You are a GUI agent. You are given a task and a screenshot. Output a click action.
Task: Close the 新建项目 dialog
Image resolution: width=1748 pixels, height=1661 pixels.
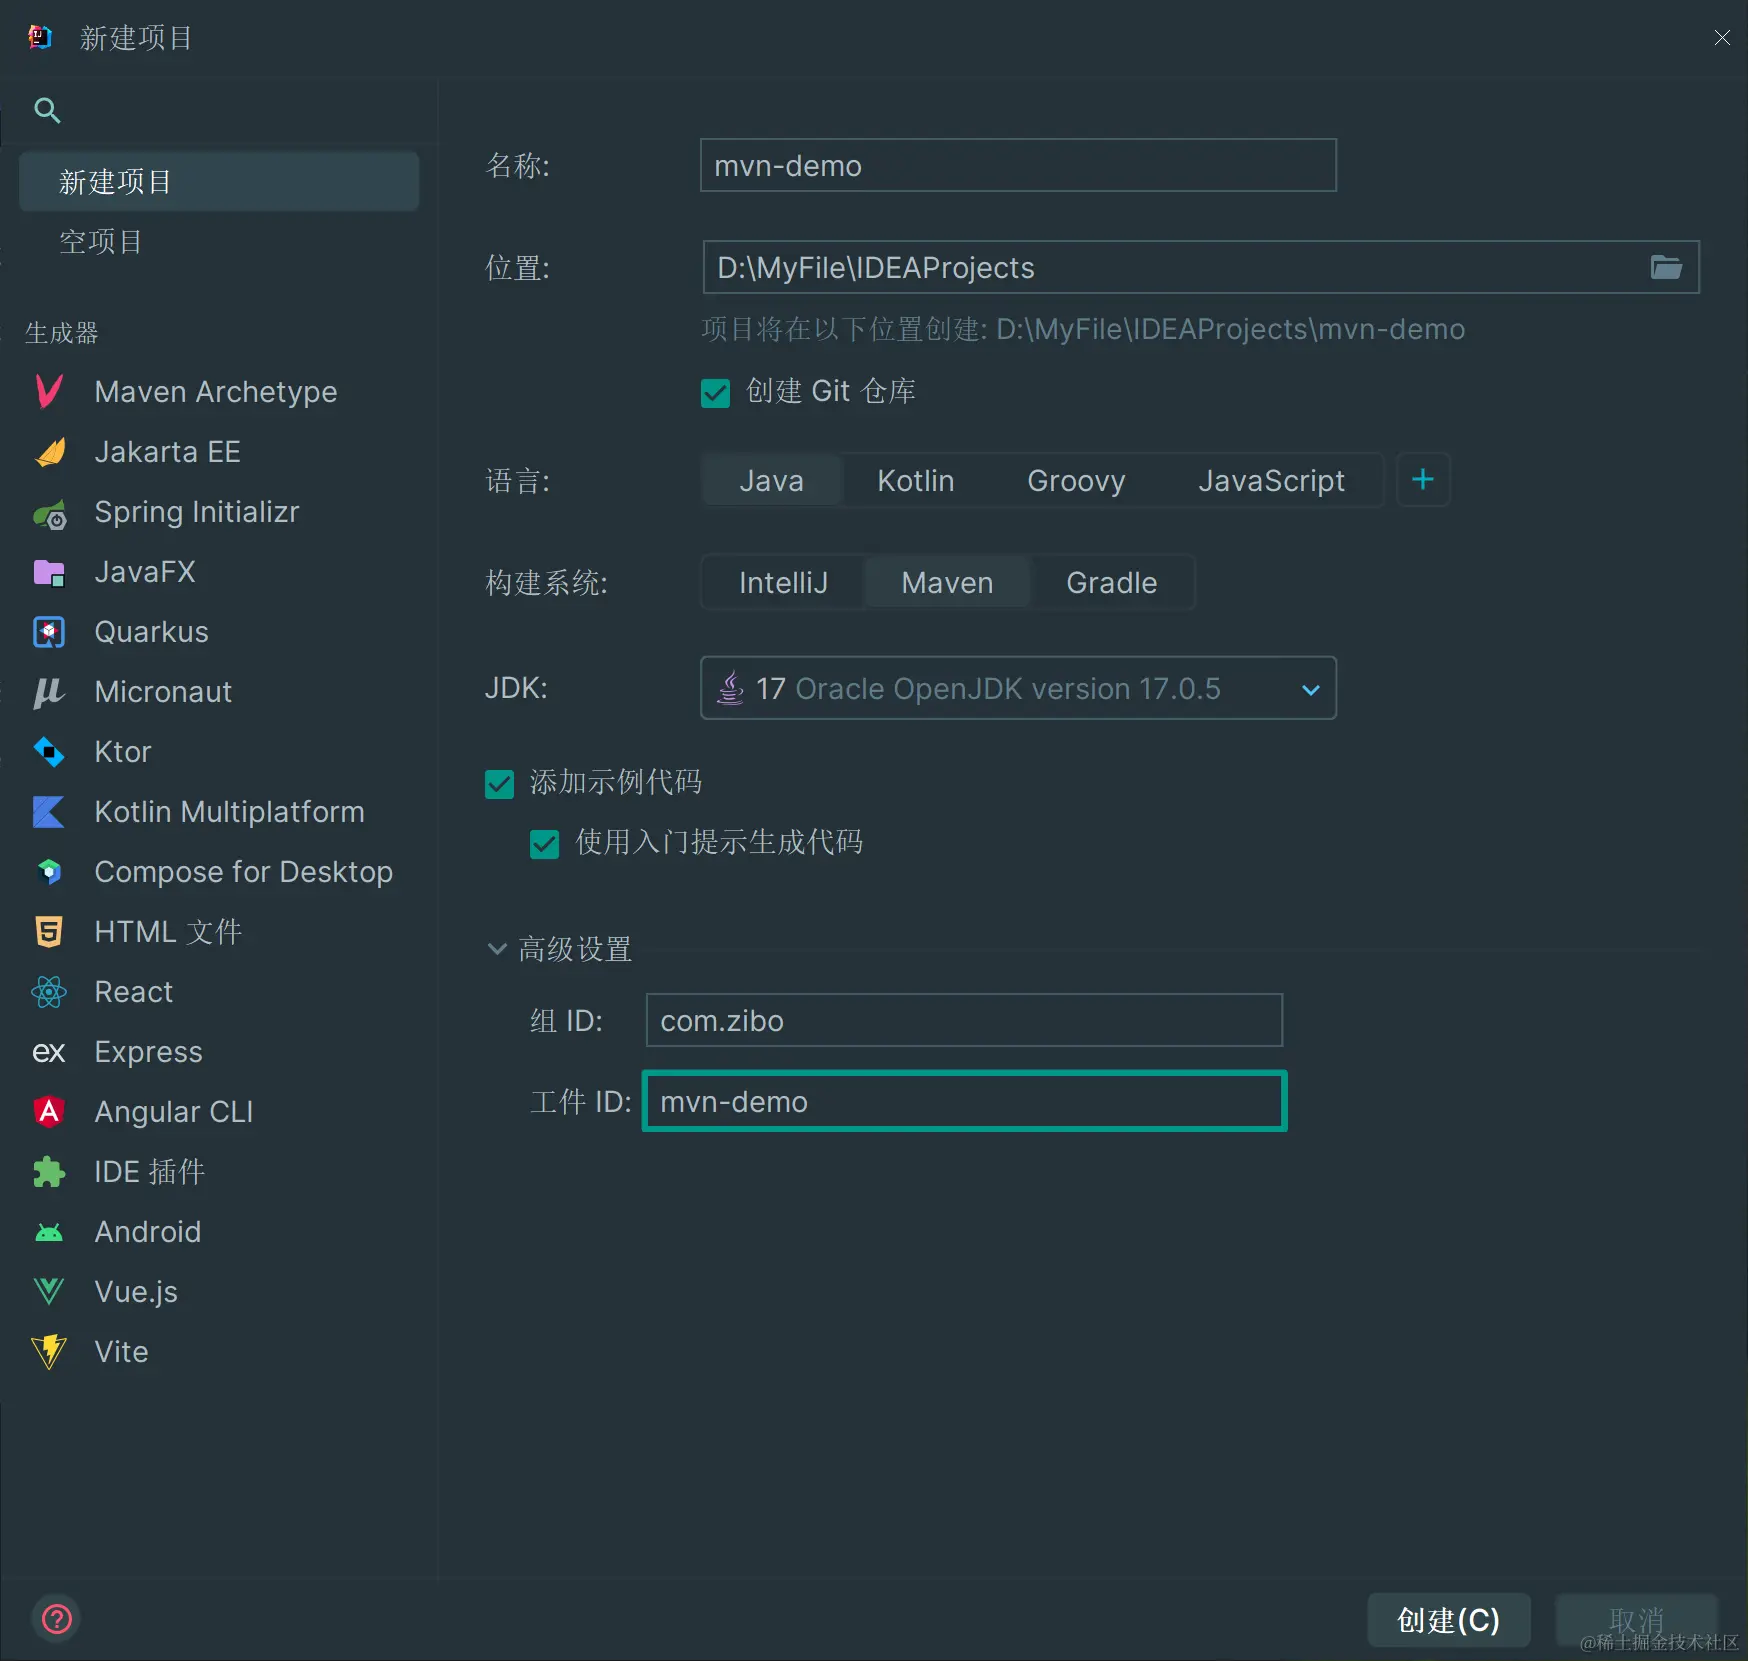pos(1721,37)
